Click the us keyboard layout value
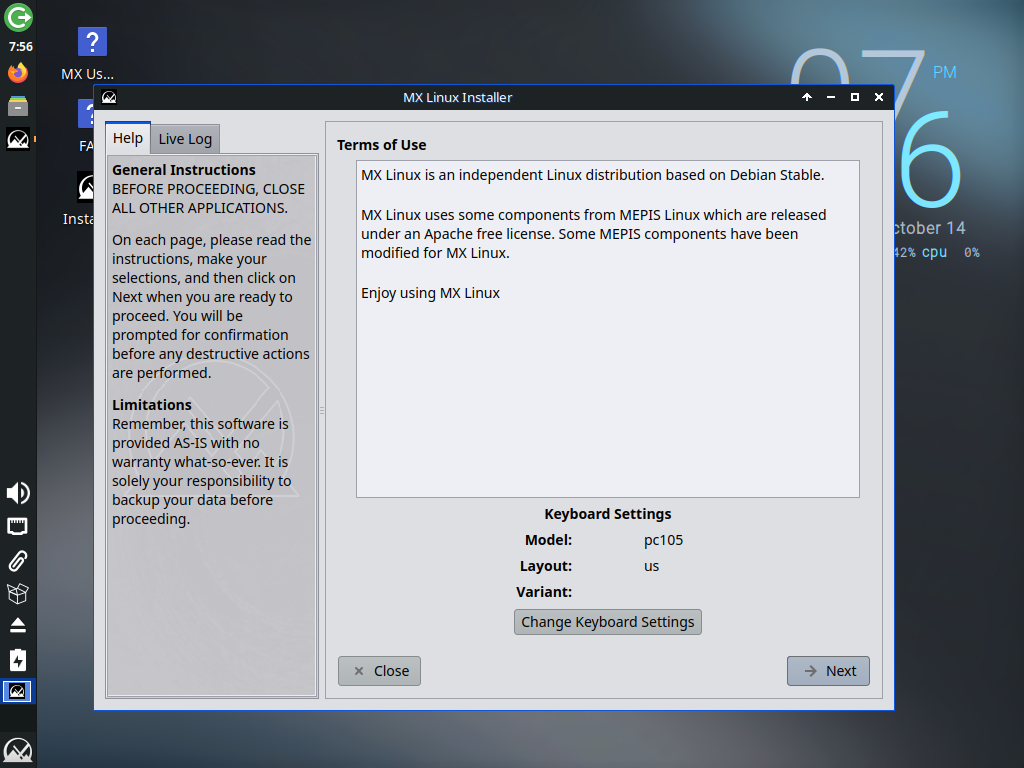 pos(652,566)
